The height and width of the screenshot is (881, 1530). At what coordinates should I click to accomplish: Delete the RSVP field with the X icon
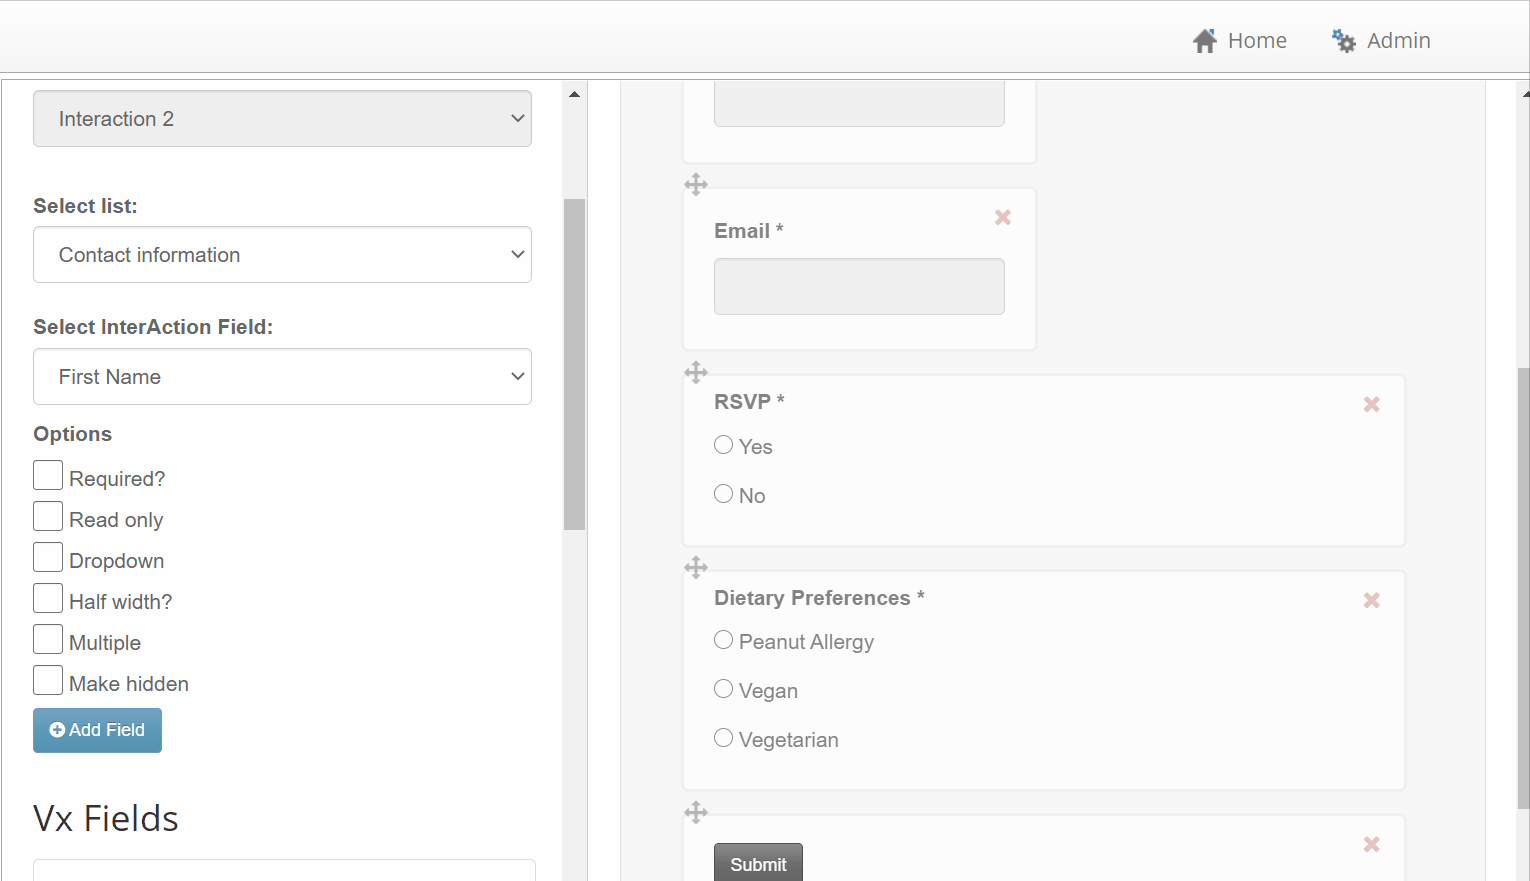click(1372, 404)
